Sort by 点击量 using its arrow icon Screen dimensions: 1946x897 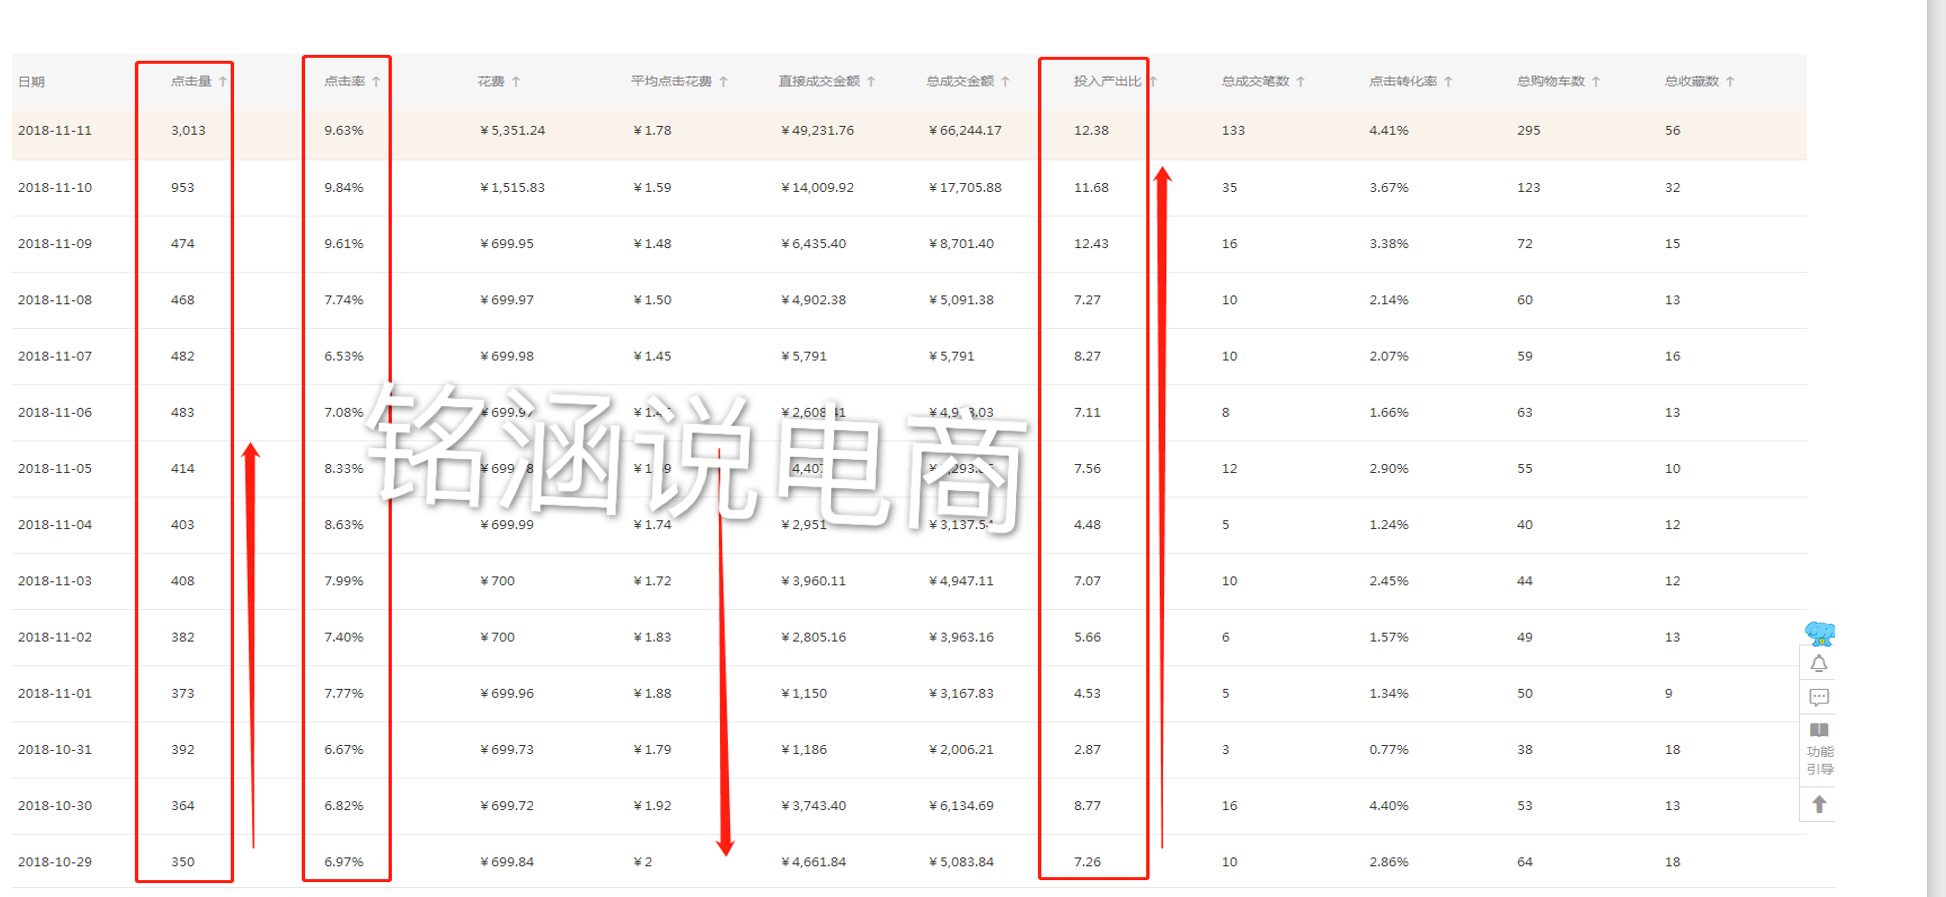click(x=222, y=82)
